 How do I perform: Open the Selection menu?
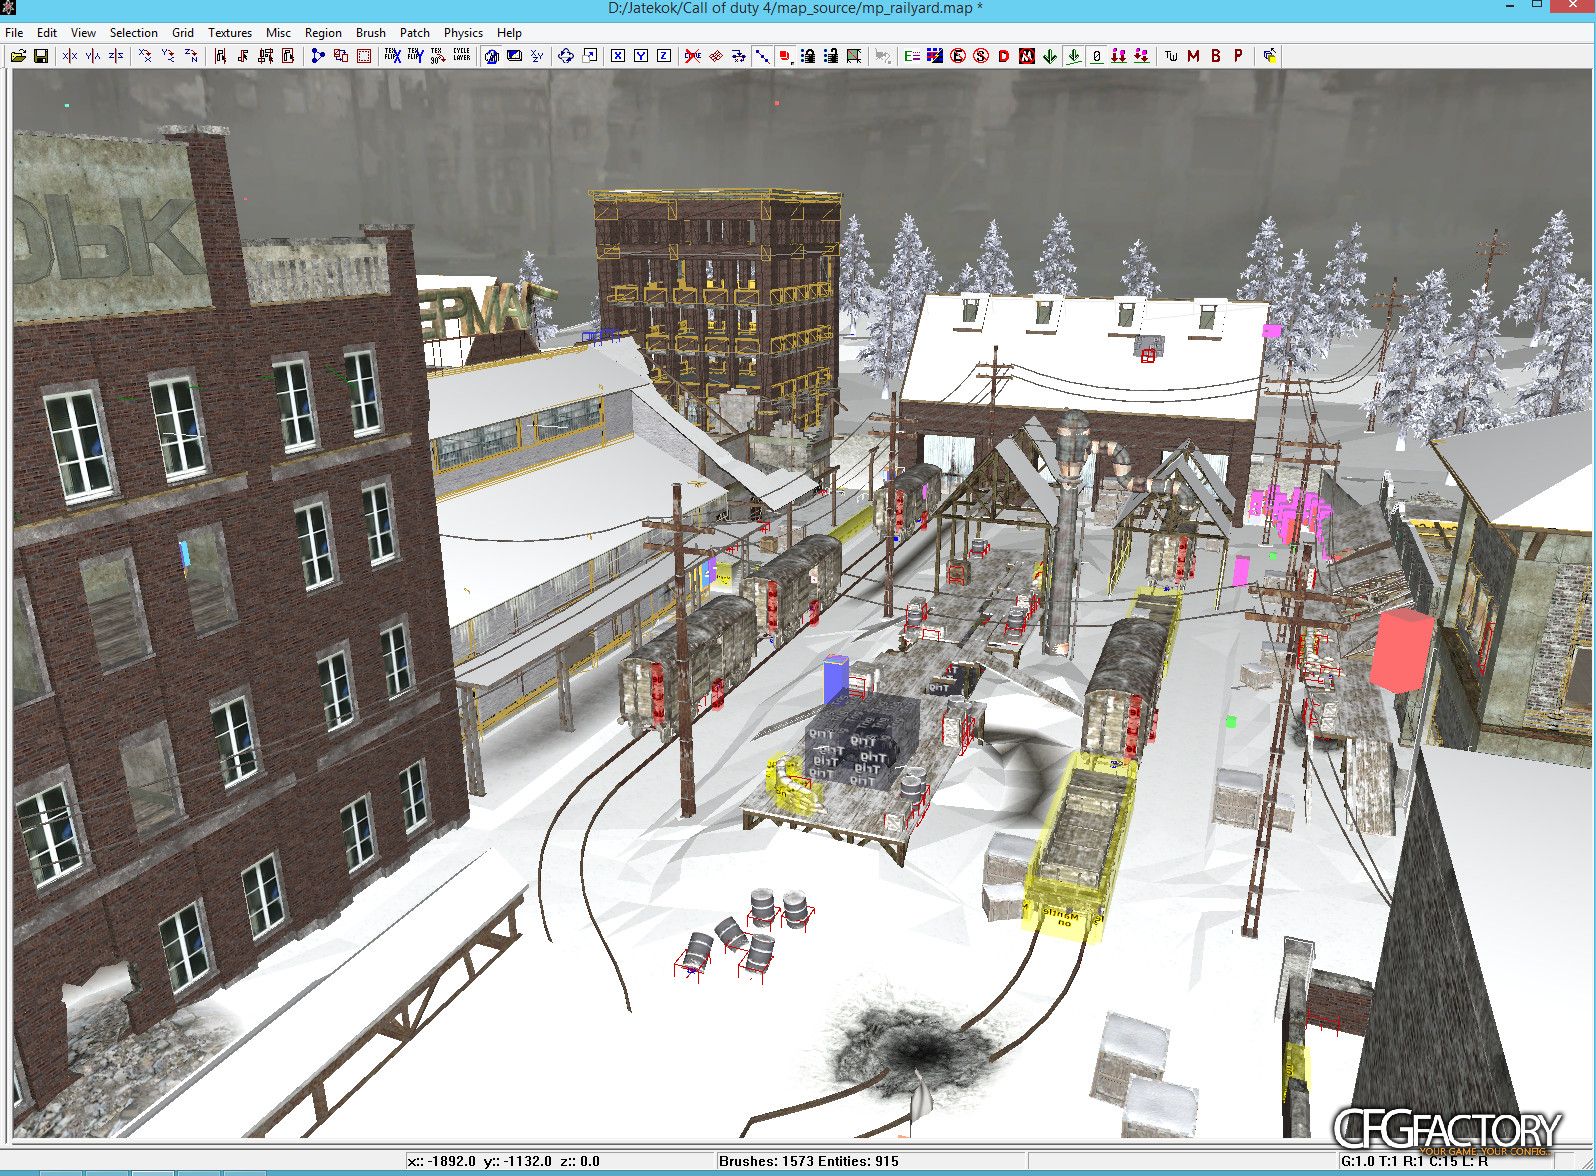133,33
